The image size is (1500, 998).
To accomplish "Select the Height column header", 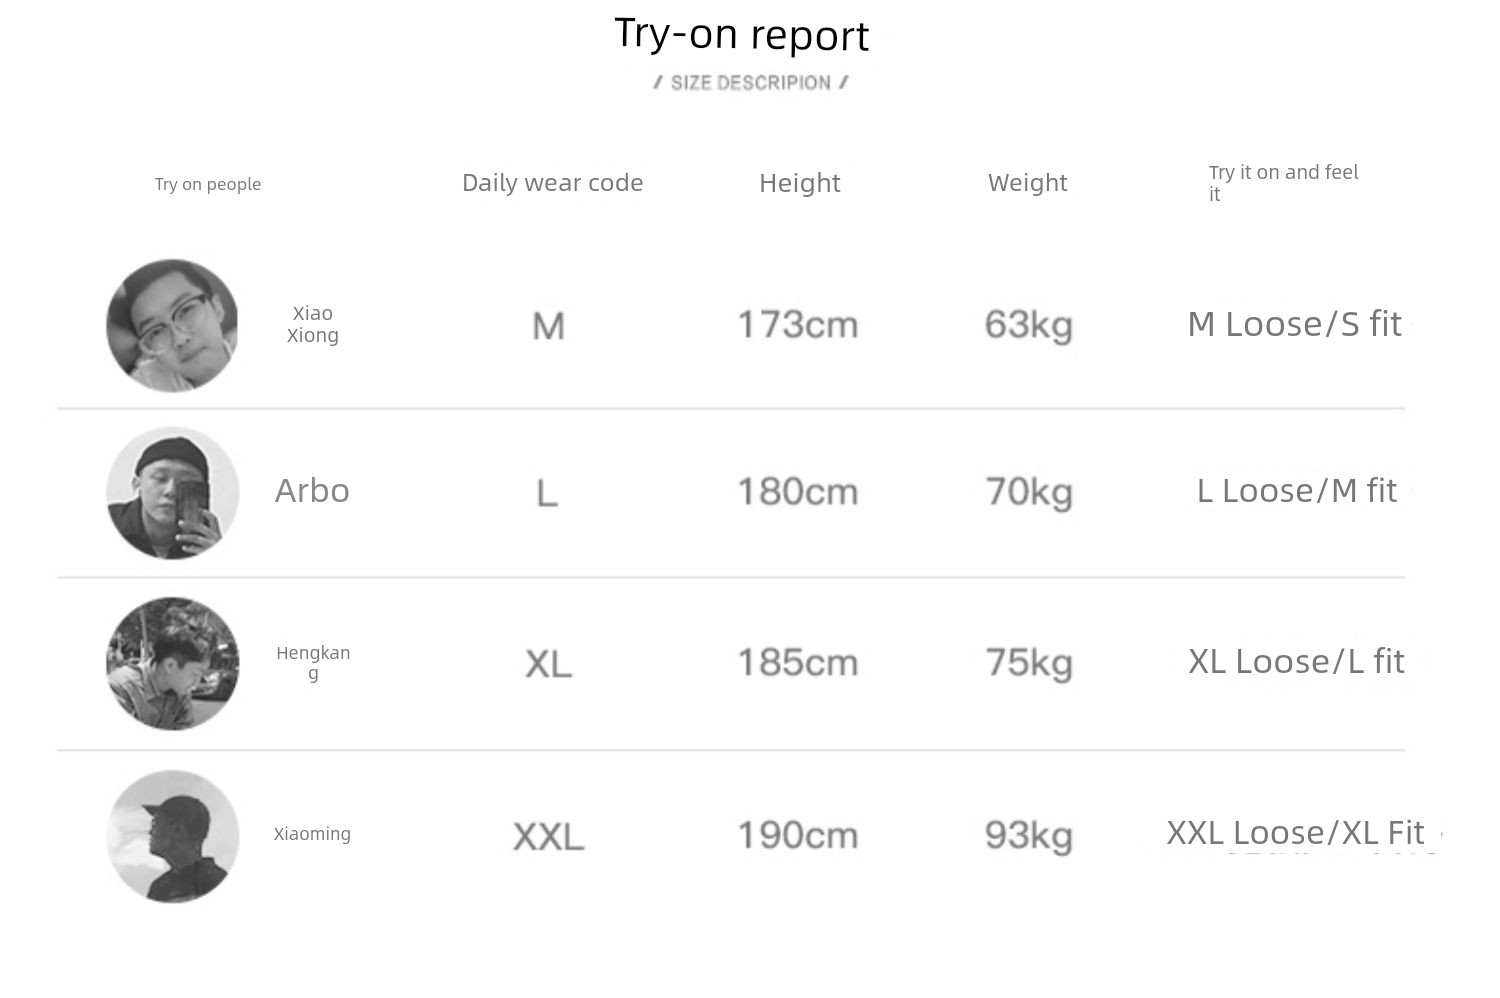I will [800, 183].
